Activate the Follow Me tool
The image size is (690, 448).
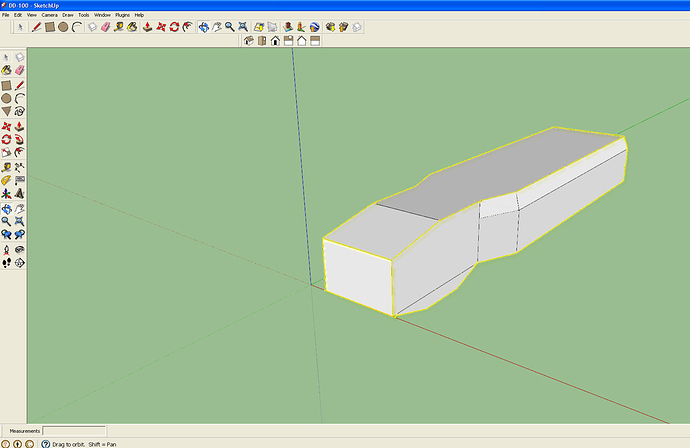[19, 139]
